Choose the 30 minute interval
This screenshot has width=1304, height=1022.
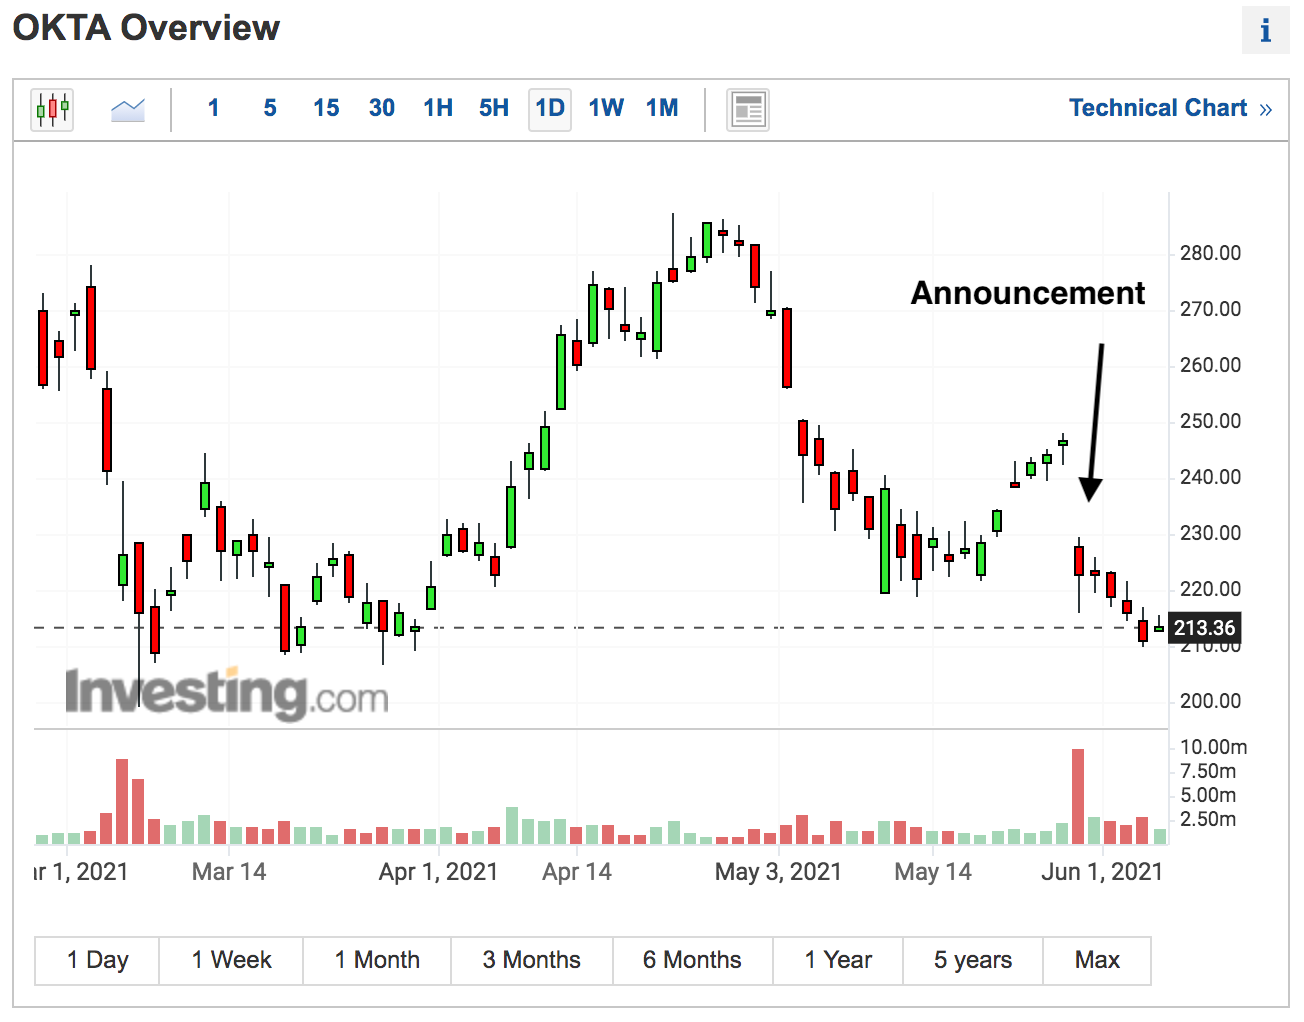click(382, 108)
